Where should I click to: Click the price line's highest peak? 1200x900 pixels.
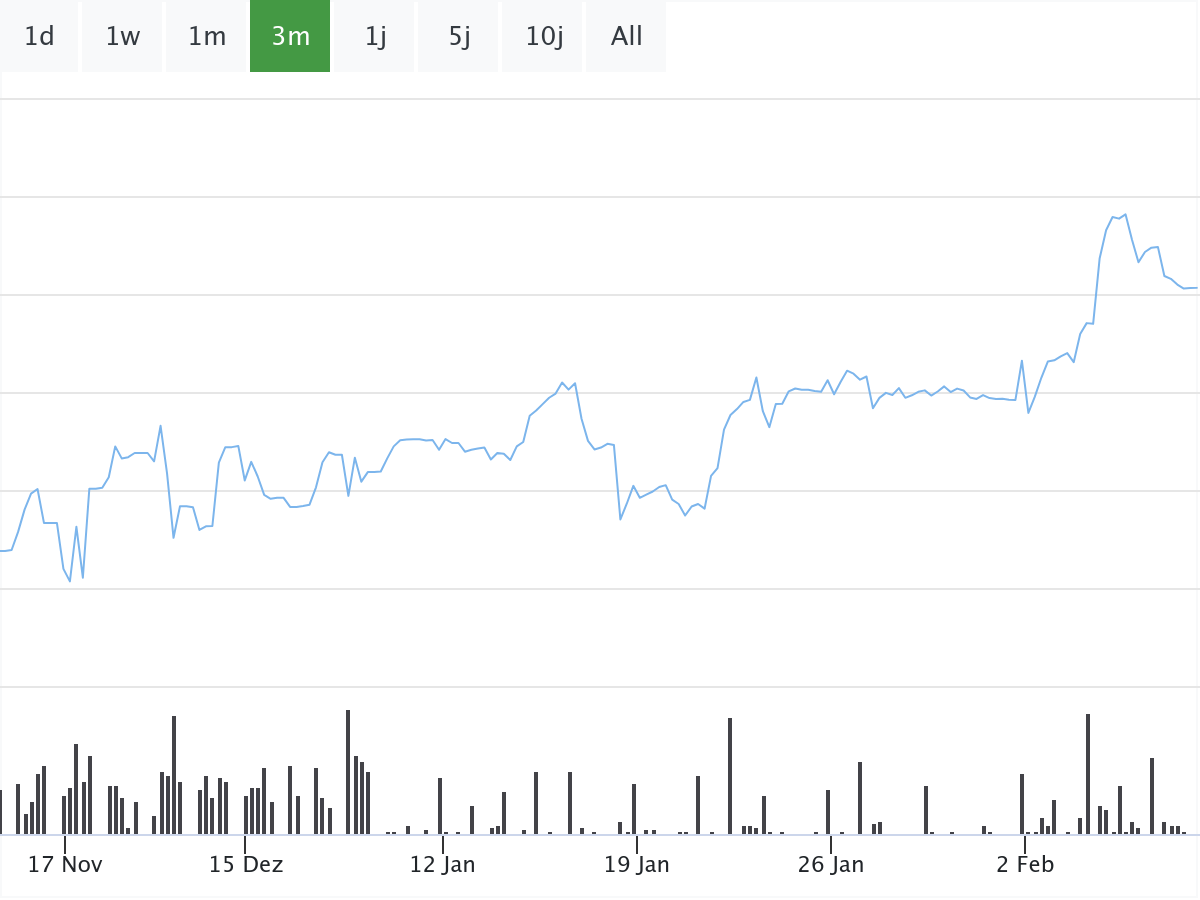coord(1125,214)
